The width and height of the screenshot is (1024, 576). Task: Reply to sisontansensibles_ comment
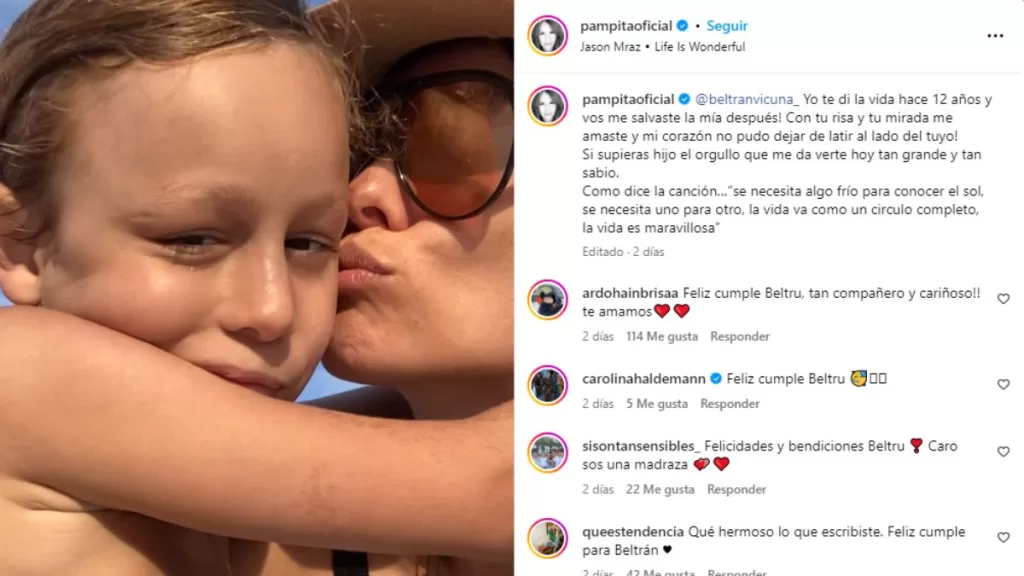click(736, 489)
